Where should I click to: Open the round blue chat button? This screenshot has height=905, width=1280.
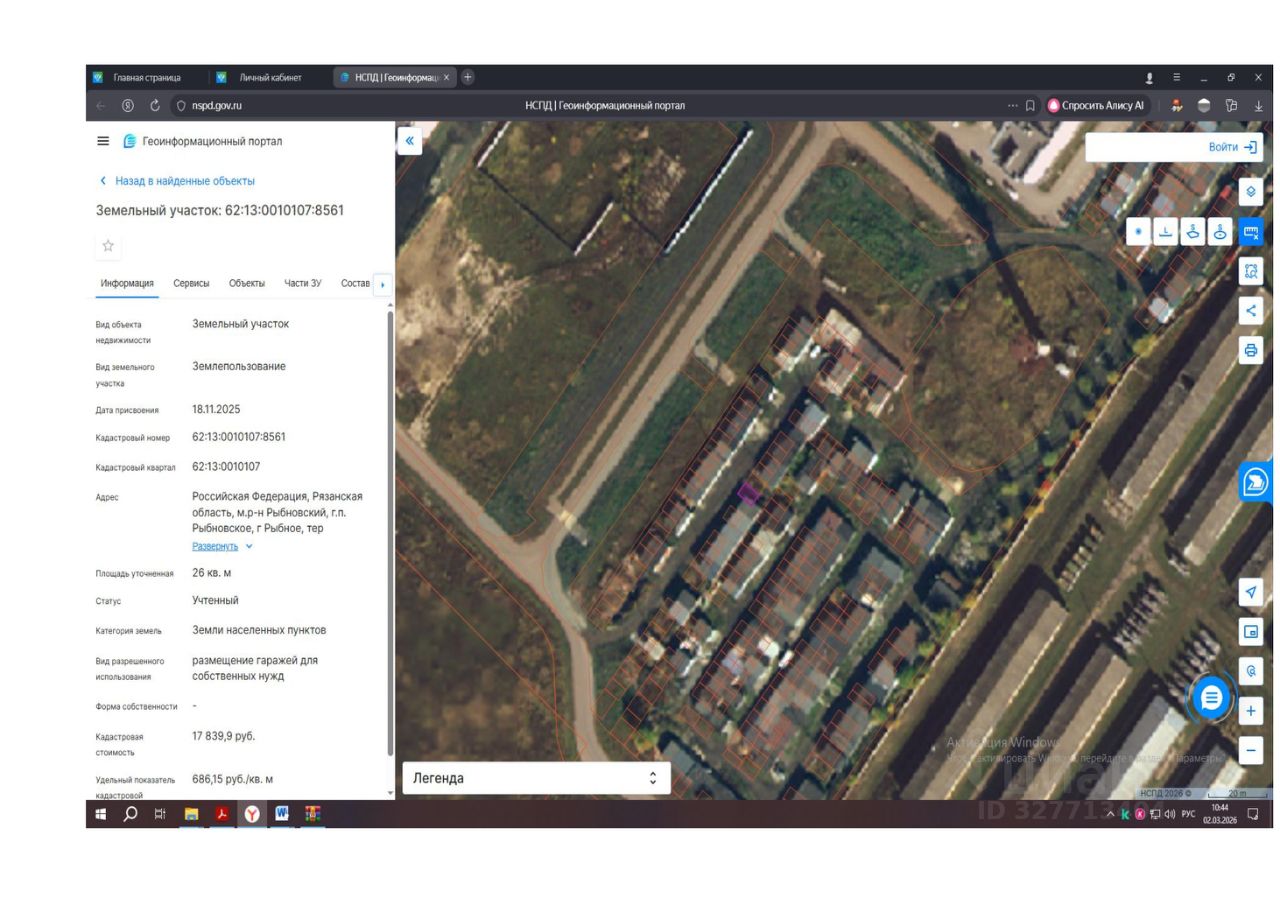[1212, 697]
